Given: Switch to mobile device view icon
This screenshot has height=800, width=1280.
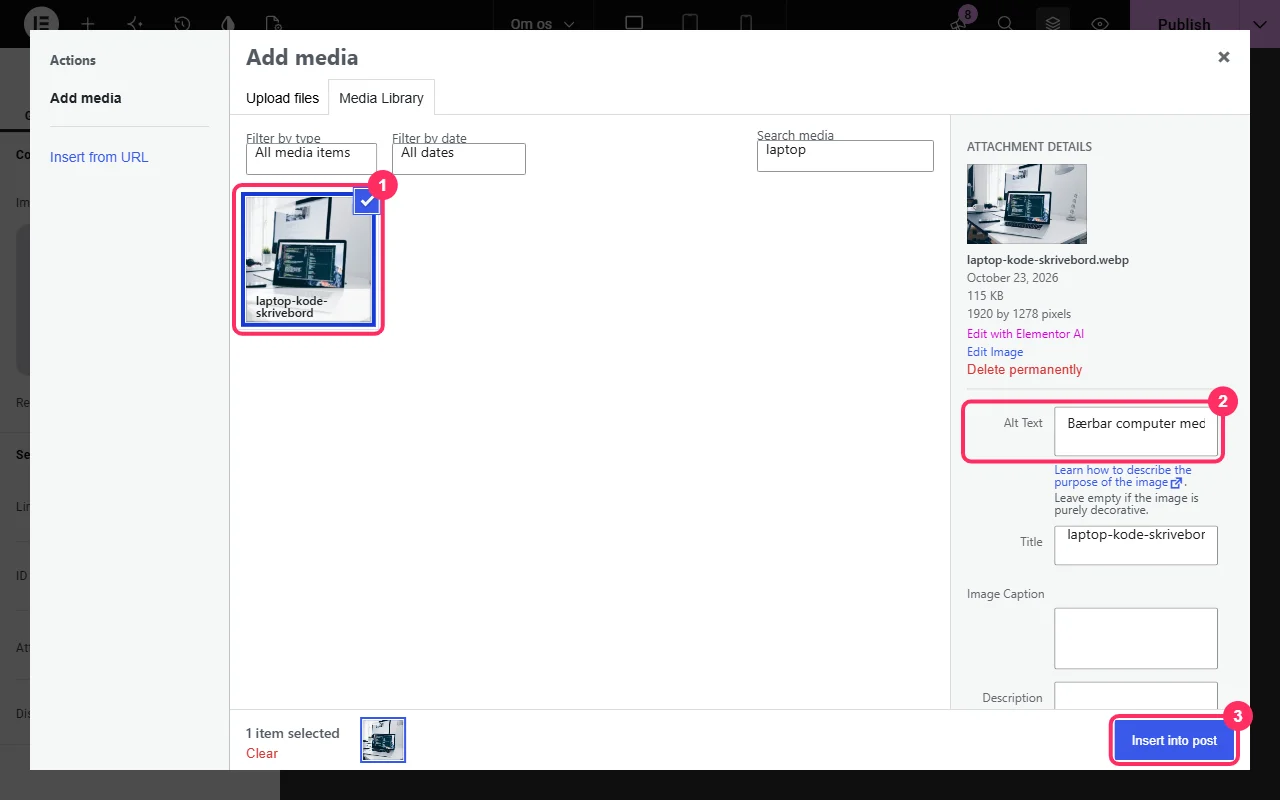Looking at the screenshot, I should [746, 24].
